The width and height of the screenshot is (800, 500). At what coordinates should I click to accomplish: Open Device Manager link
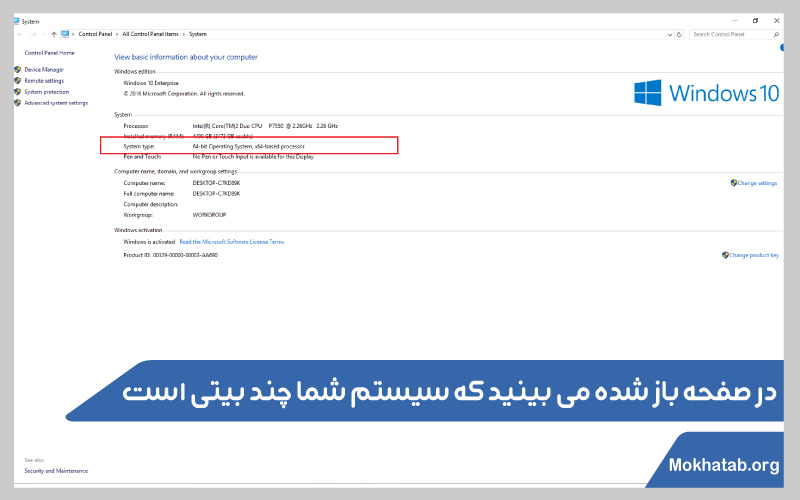(x=44, y=70)
